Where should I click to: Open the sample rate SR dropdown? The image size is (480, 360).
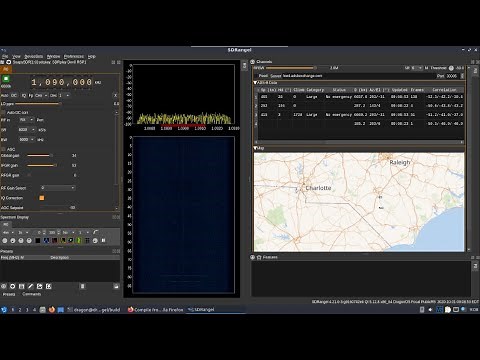point(27,130)
